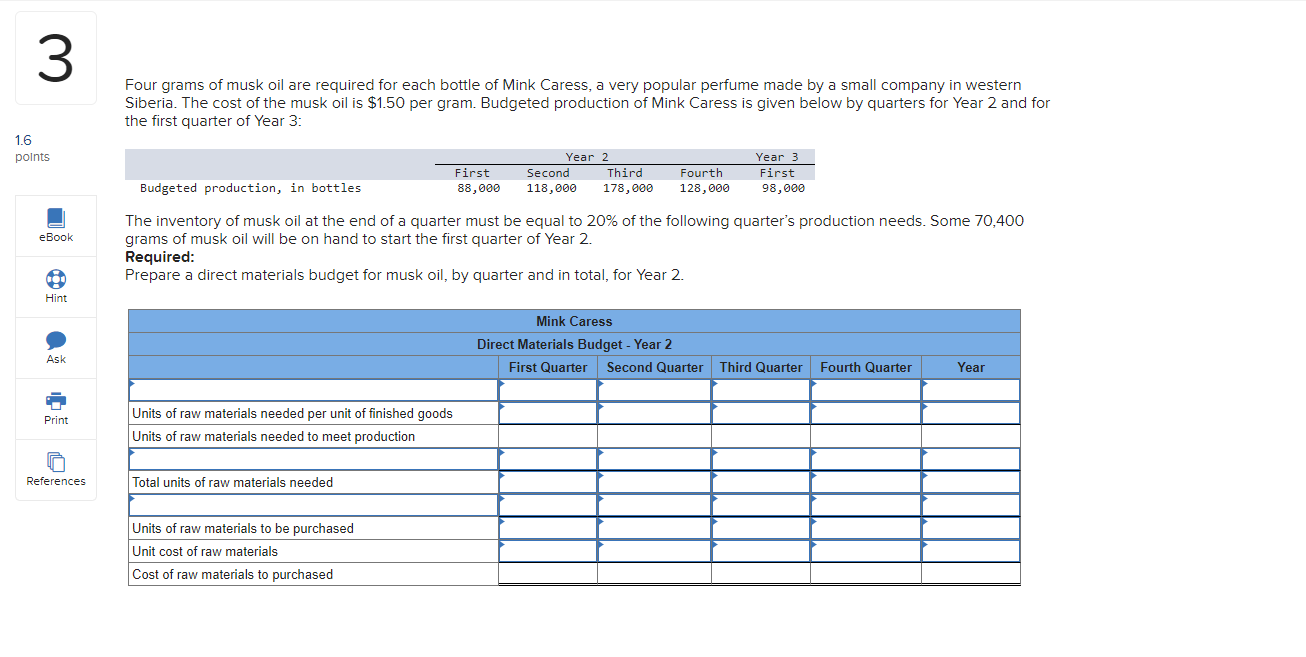Open the References icon

point(56,461)
